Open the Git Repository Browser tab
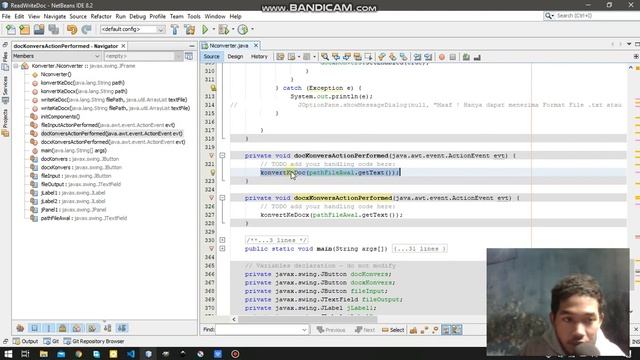 coord(94,341)
